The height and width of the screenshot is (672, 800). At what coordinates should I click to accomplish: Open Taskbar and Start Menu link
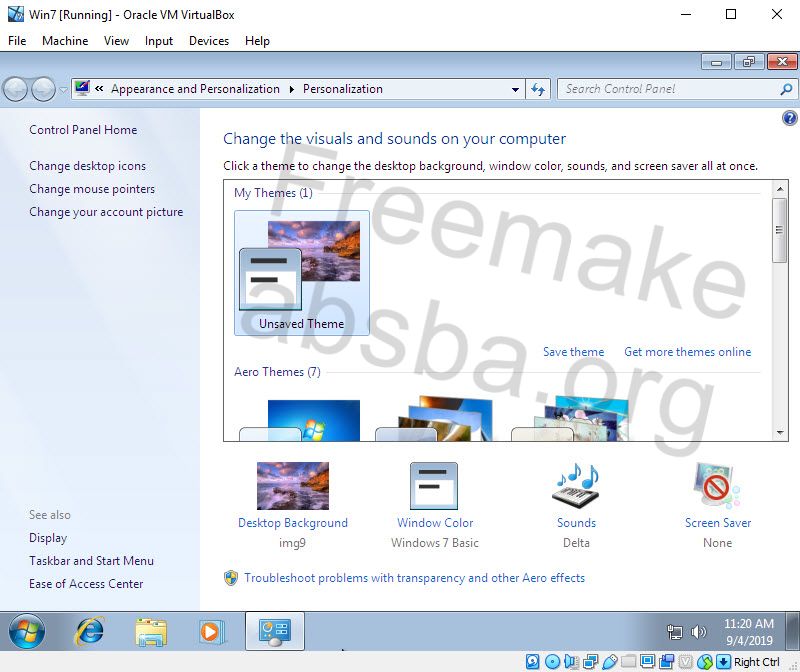(91, 561)
